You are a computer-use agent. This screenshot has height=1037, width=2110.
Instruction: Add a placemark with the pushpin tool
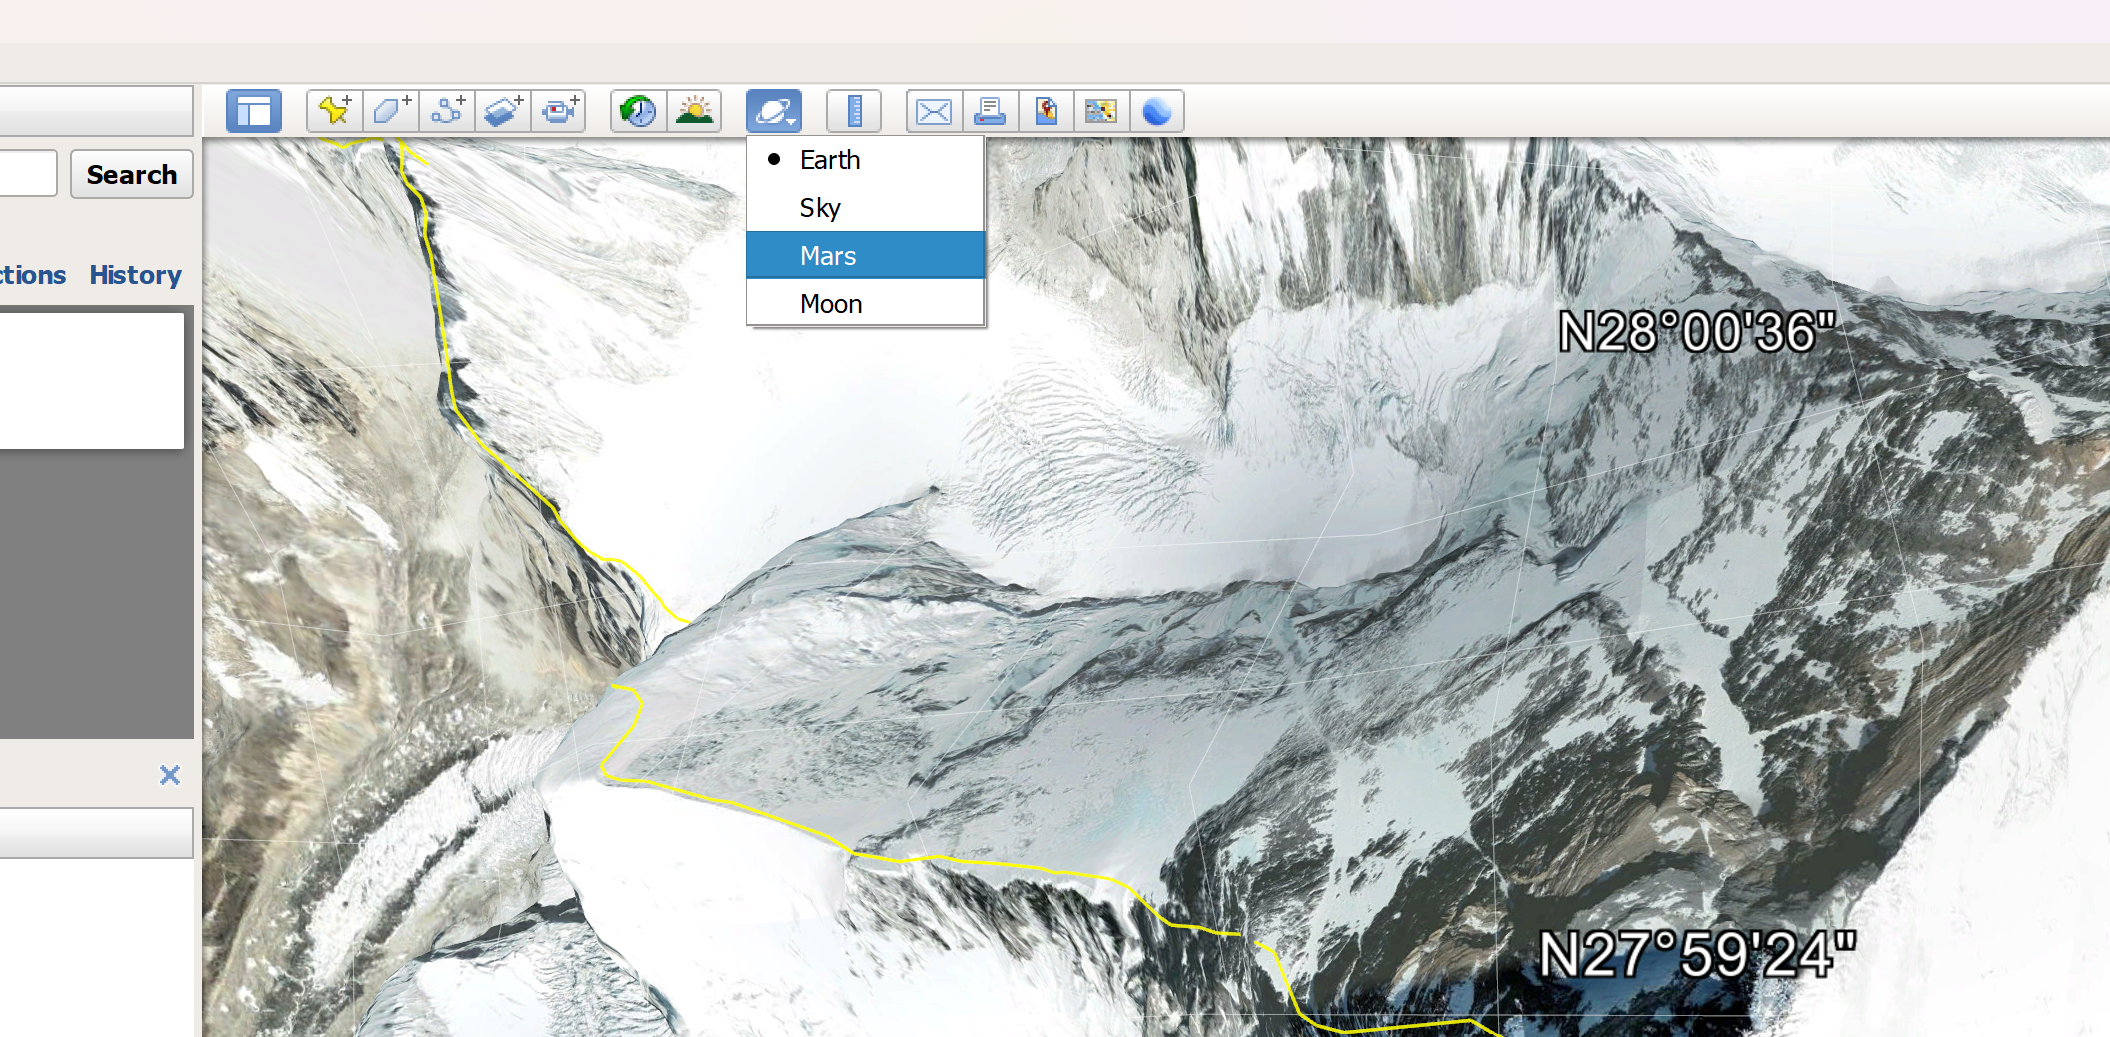pyautogui.click(x=335, y=111)
